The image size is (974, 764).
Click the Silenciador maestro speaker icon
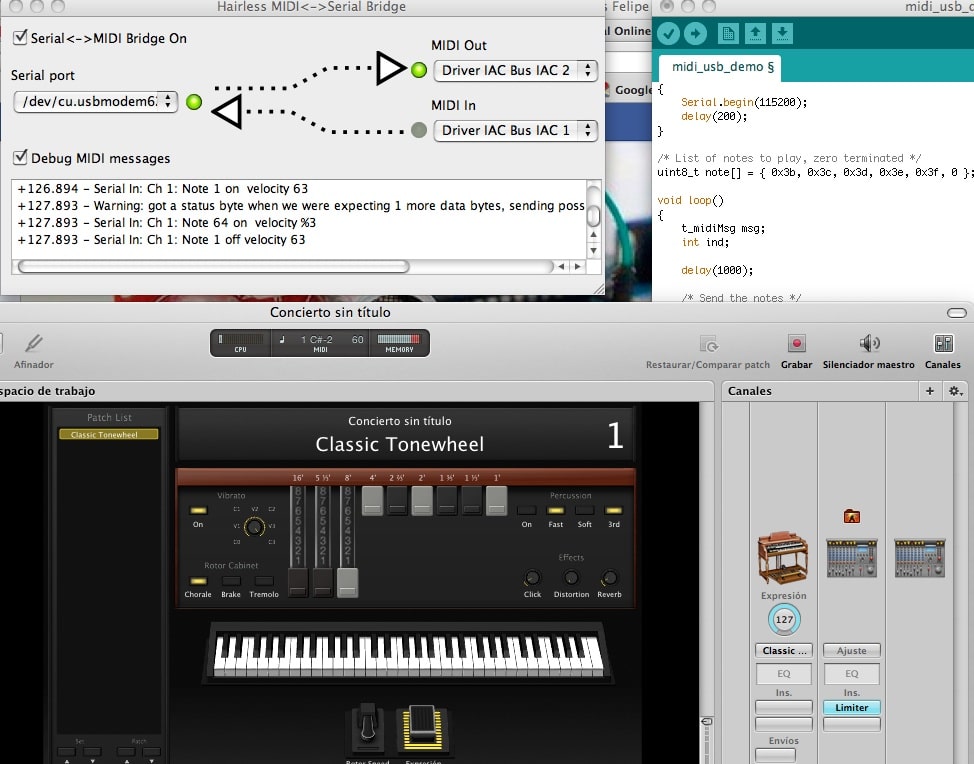coord(869,344)
